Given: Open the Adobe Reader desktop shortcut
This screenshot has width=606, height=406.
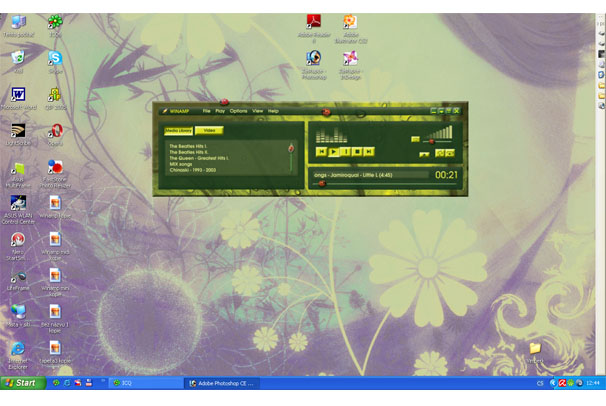Looking at the screenshot, I should pos(313,24).
